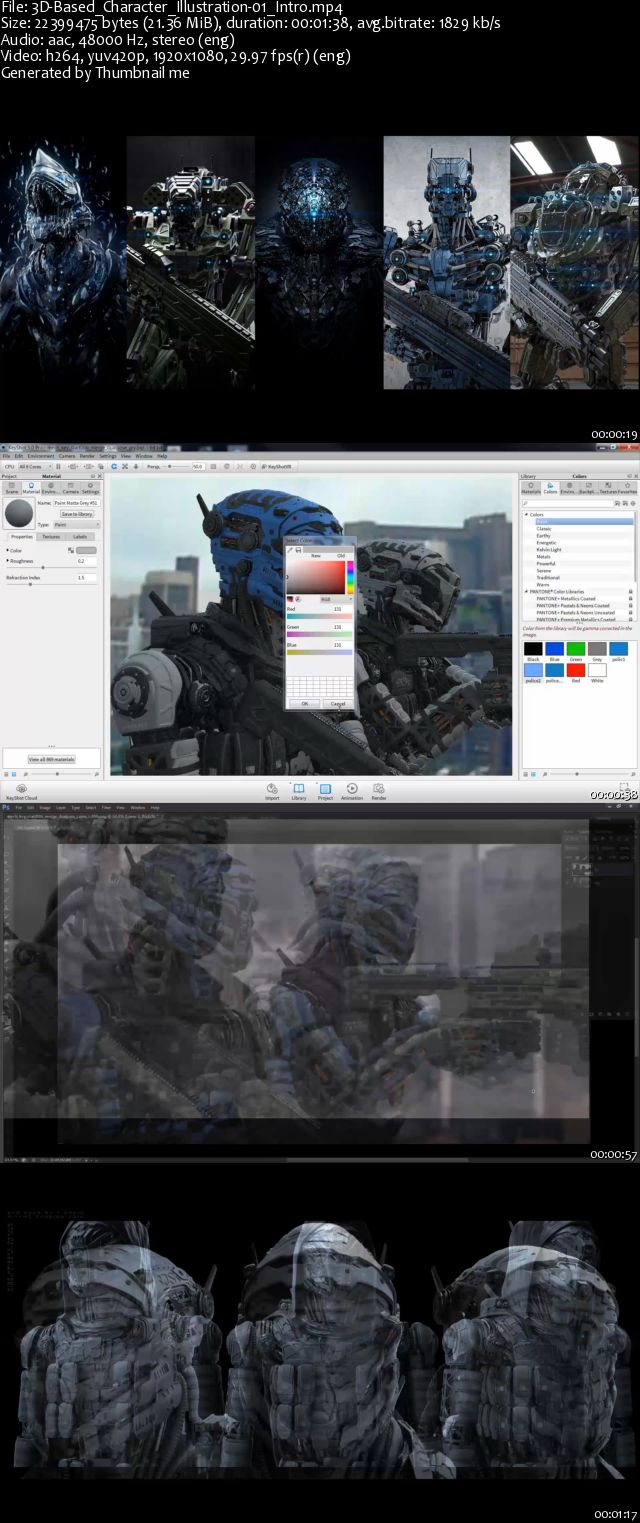Toggle the Project icon in bottom toolbar

pyautogui.click(x=325, y=791)
